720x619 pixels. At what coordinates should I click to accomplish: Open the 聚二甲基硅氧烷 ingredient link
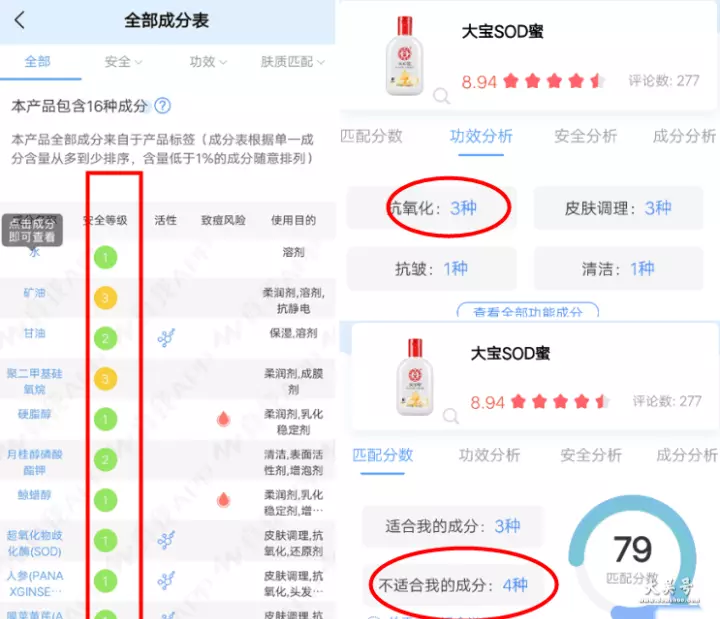[34, 381]
